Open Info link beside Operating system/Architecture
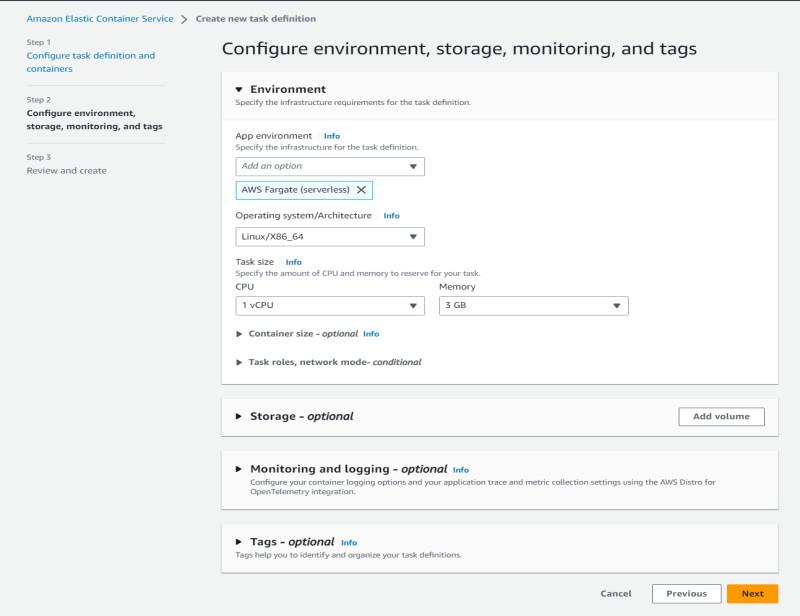The width and height of the screenshot is (800, 616). click(391, 216)
